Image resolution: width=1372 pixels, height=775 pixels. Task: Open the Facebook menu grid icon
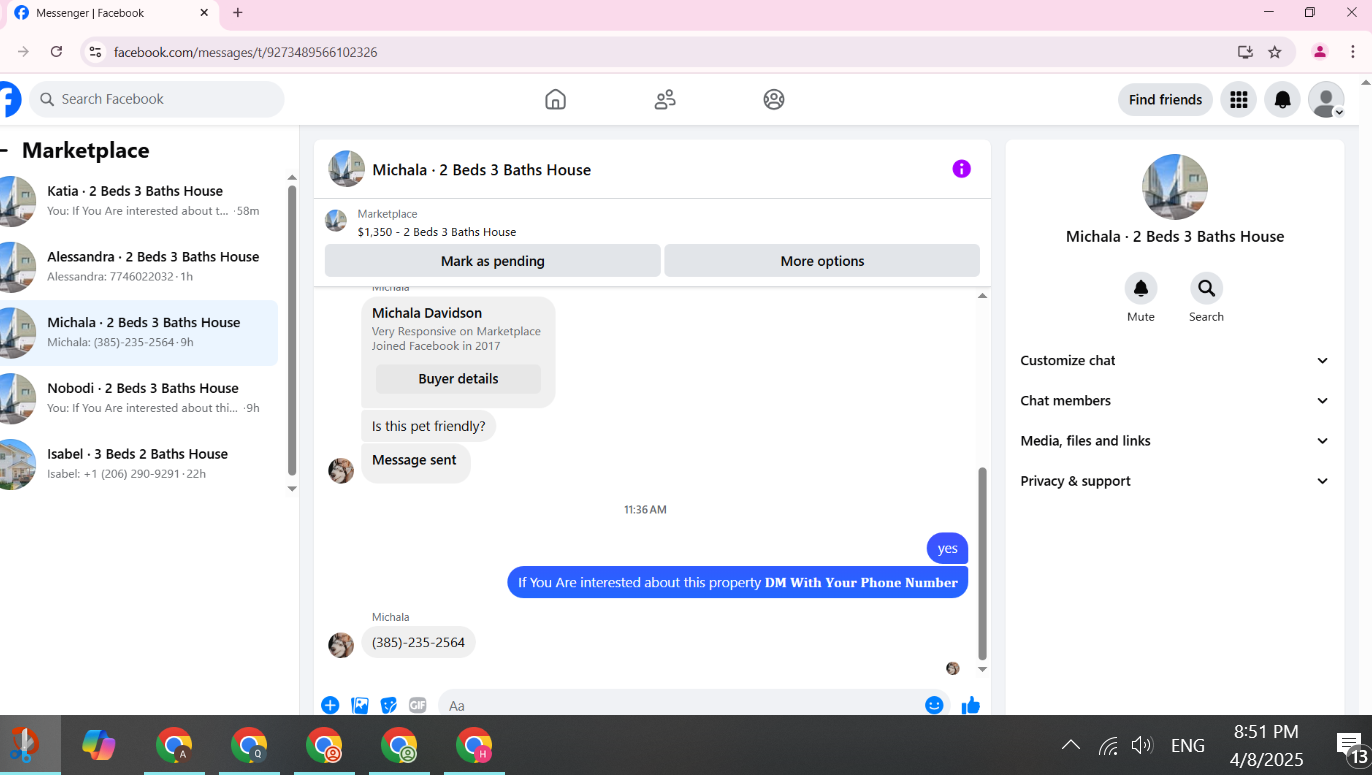click(1238, 99)
